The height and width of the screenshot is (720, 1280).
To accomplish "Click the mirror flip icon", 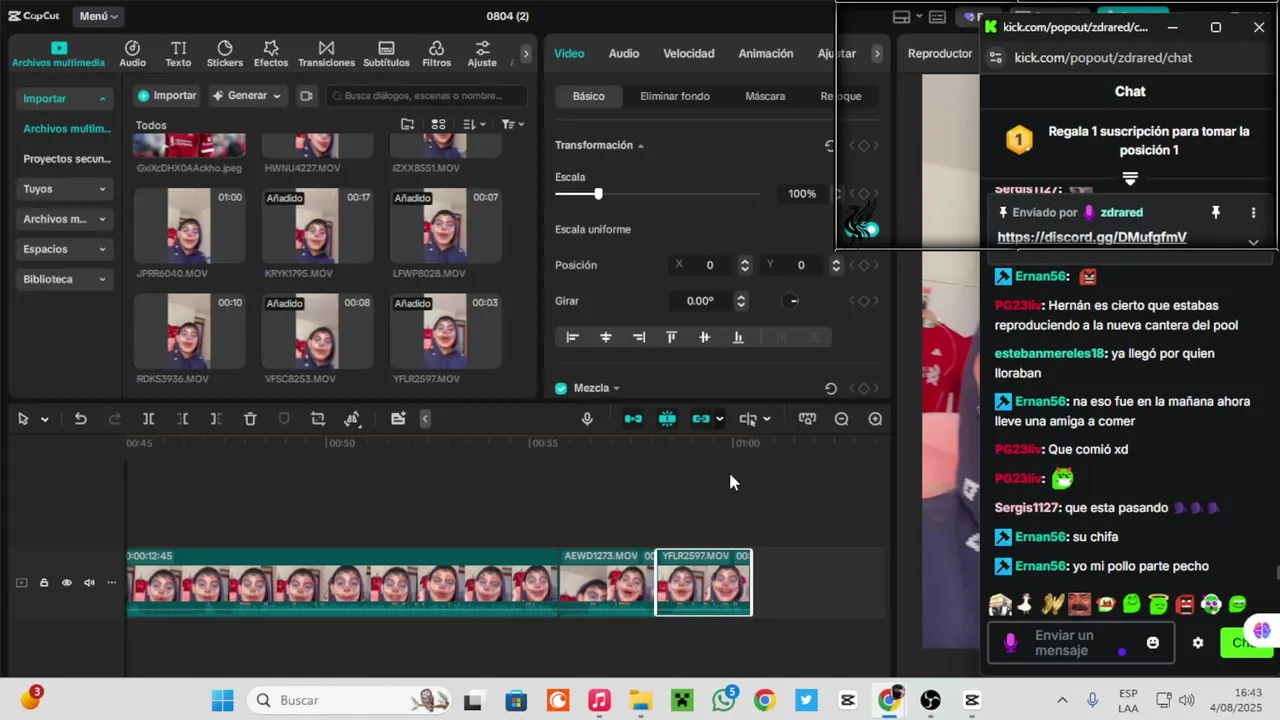I will click(352, 419).
